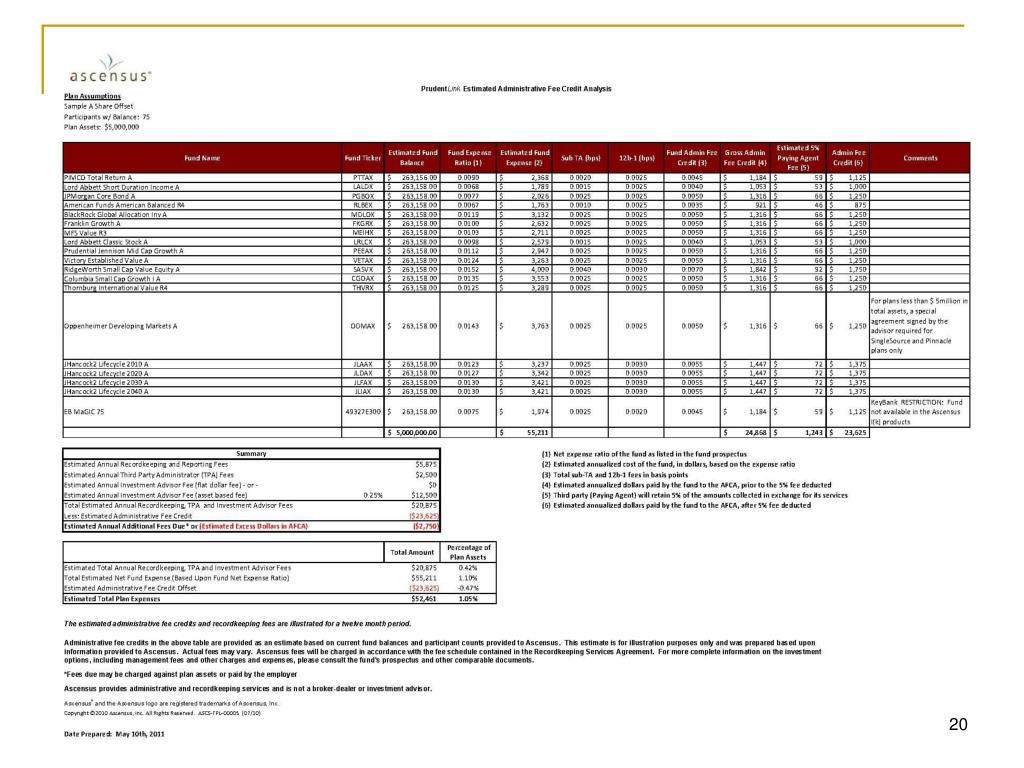Click footnote '(5) Third party (Paying Agent)'
Viewport: 1024px width, 768px height.
(x=694, y=495)
